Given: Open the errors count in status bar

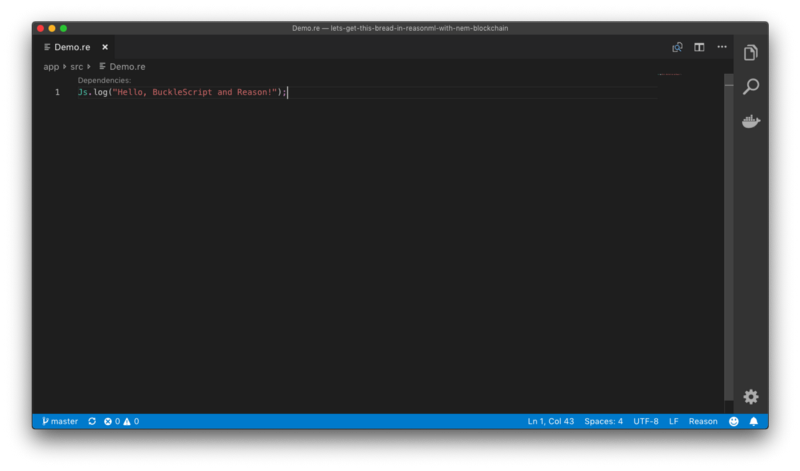Looking at the screenshot, I should click(112, 421).
